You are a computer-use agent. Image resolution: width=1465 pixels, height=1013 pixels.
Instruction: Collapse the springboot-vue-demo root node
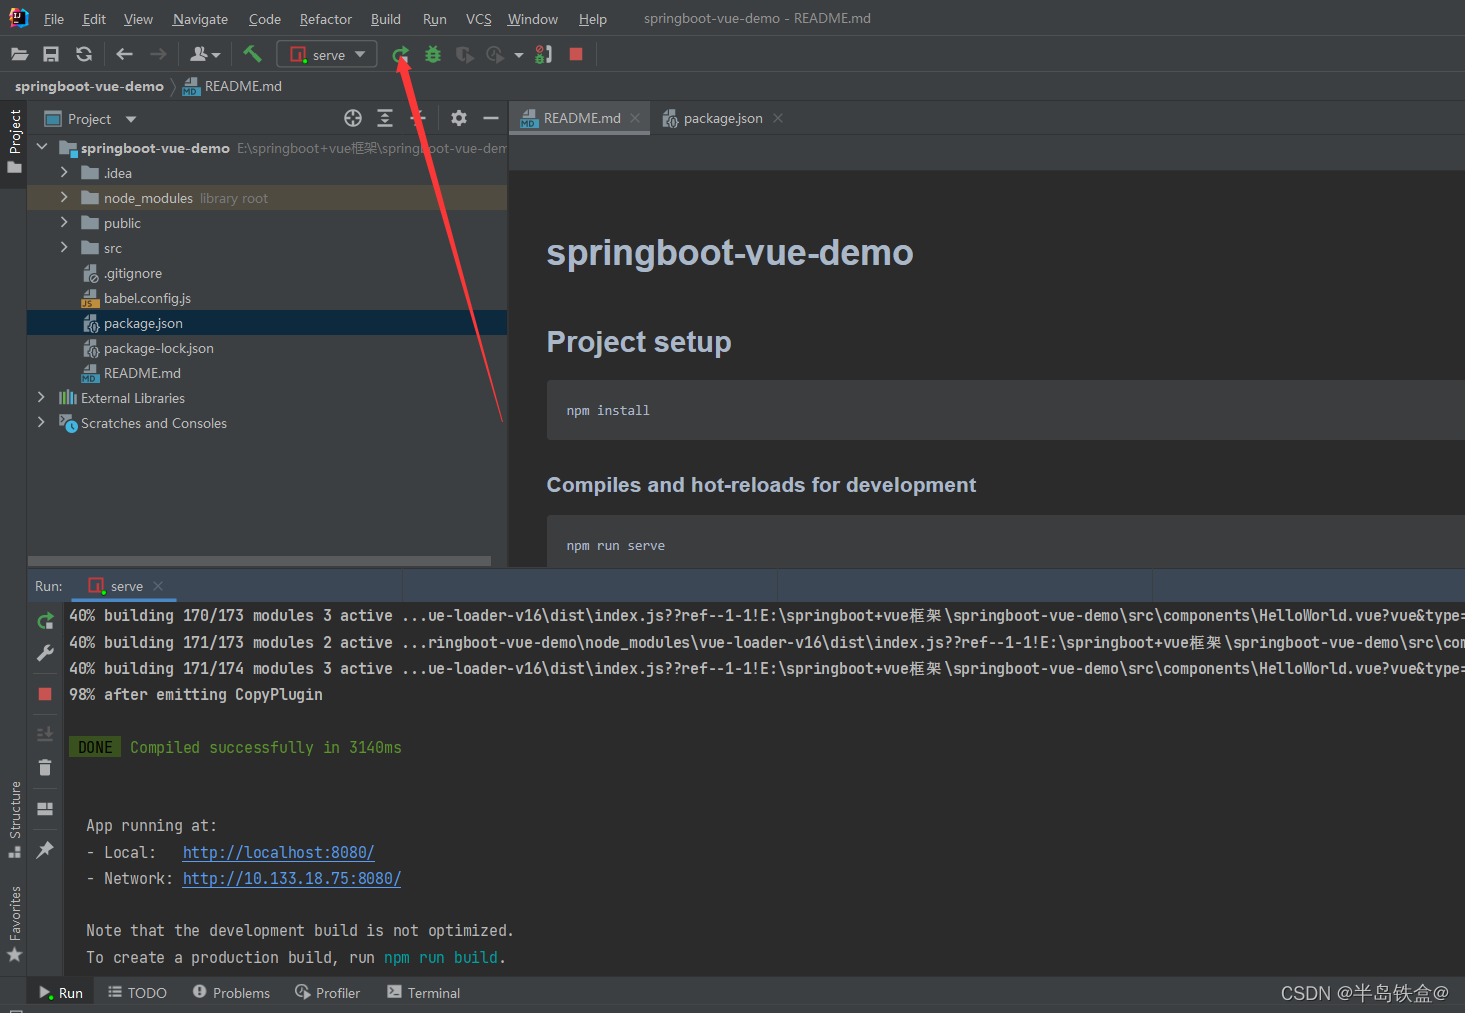tap(42, 147)
